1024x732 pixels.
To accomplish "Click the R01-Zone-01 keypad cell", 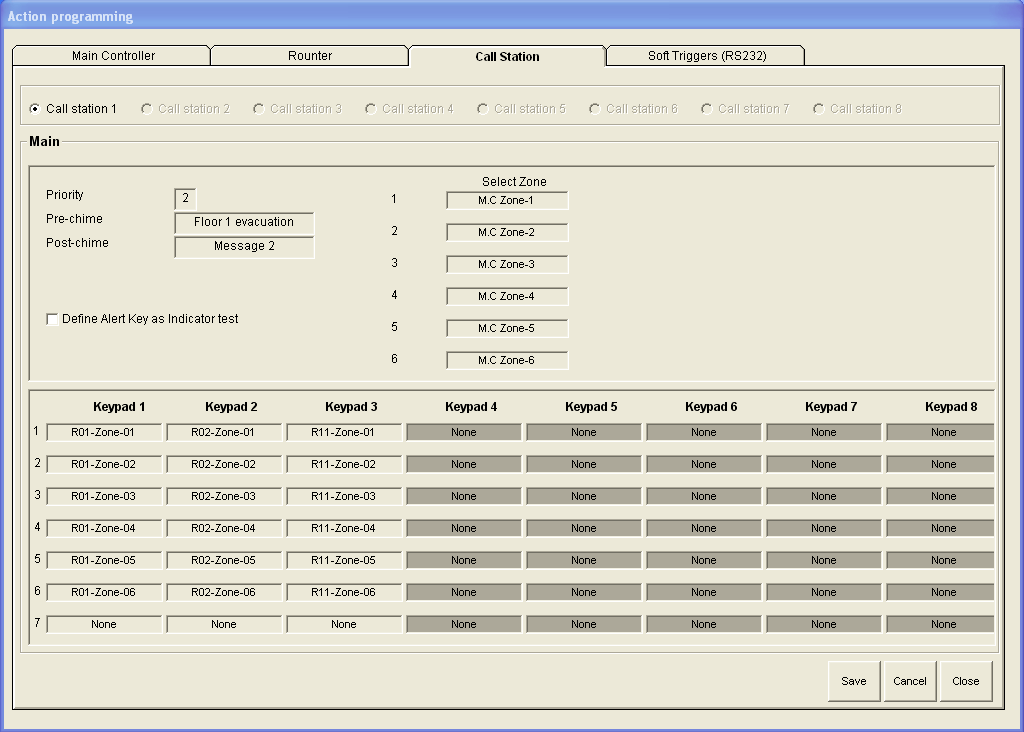I will click(104, 432).
